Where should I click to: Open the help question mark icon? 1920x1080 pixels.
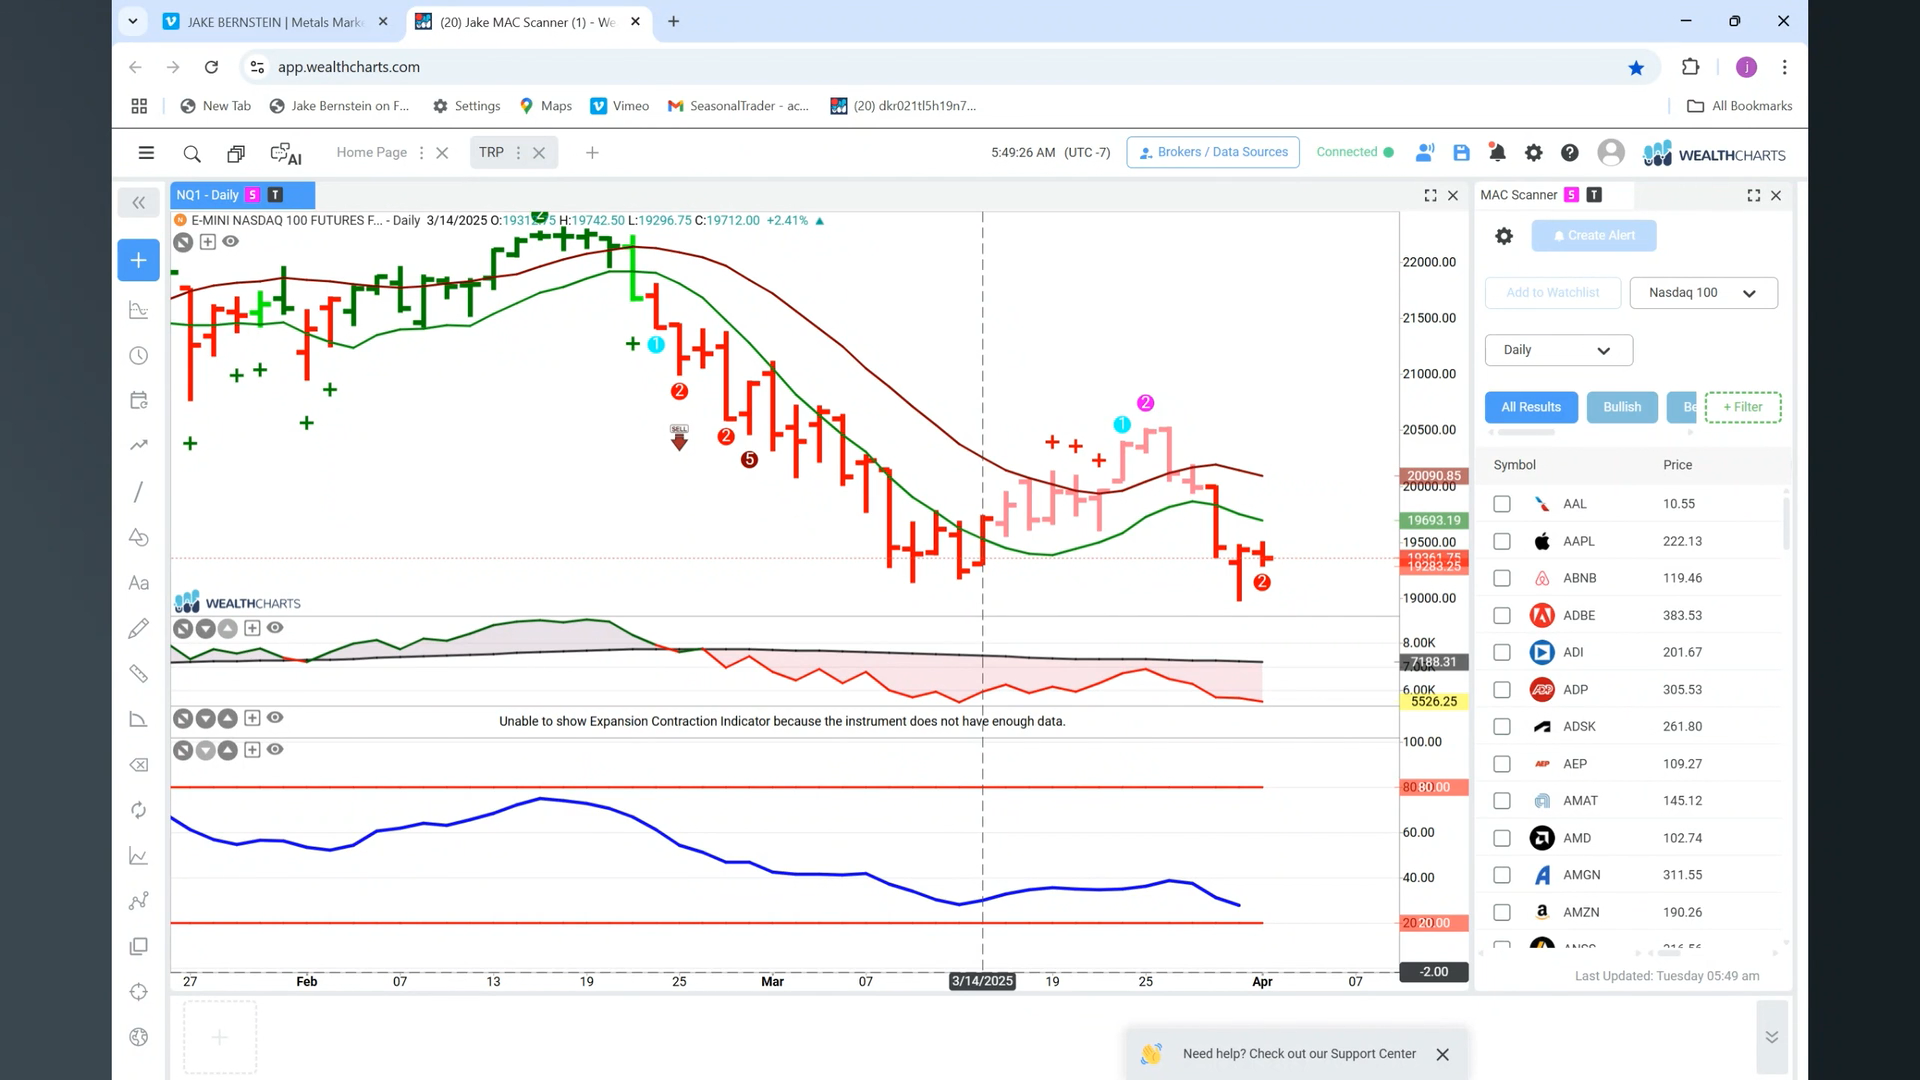point(1570,153)
